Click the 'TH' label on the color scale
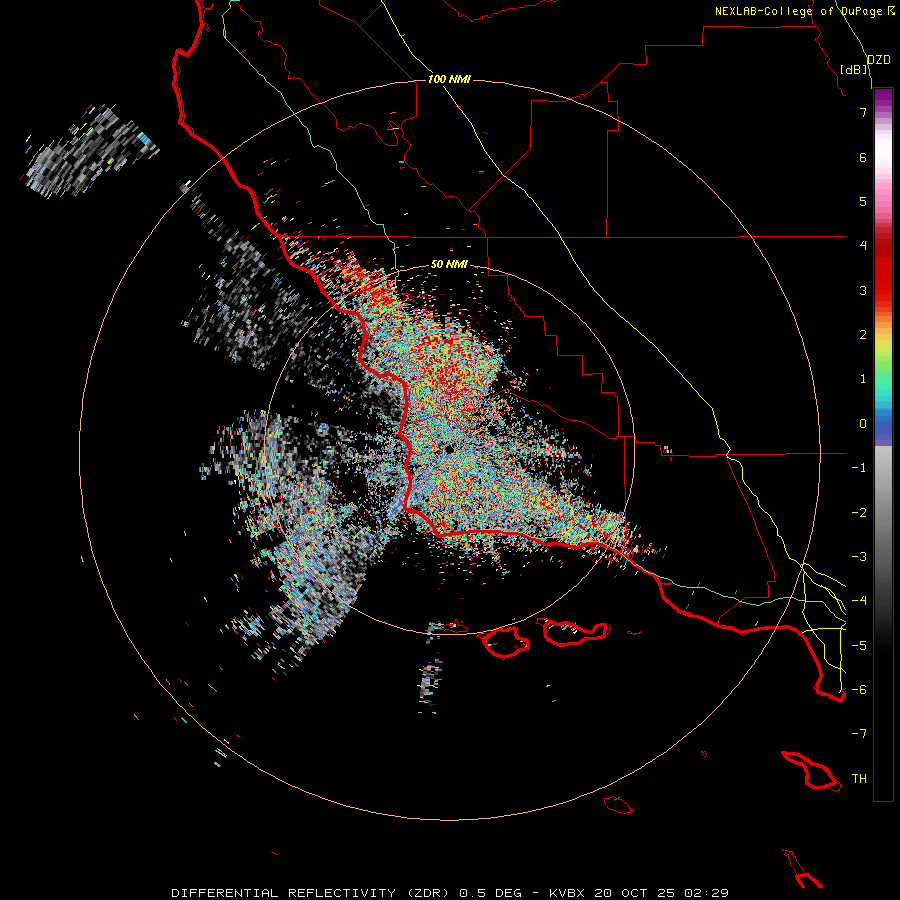Screen dimensions: 900x900 859,778
